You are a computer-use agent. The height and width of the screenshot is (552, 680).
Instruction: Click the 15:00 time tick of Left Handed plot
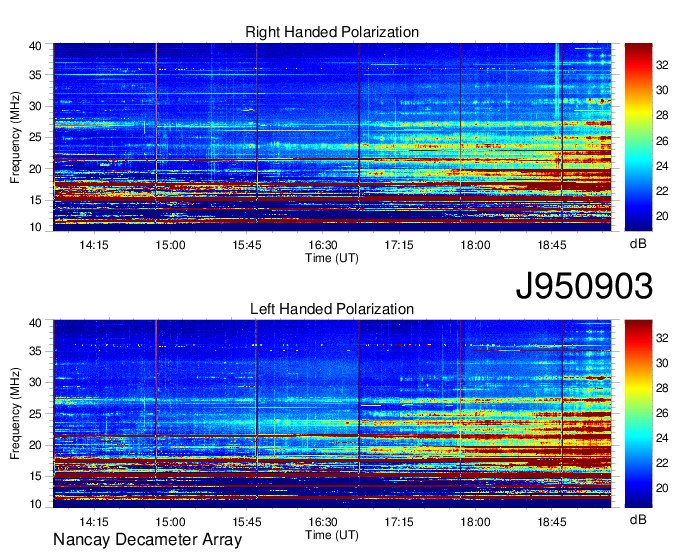point(170,522)
